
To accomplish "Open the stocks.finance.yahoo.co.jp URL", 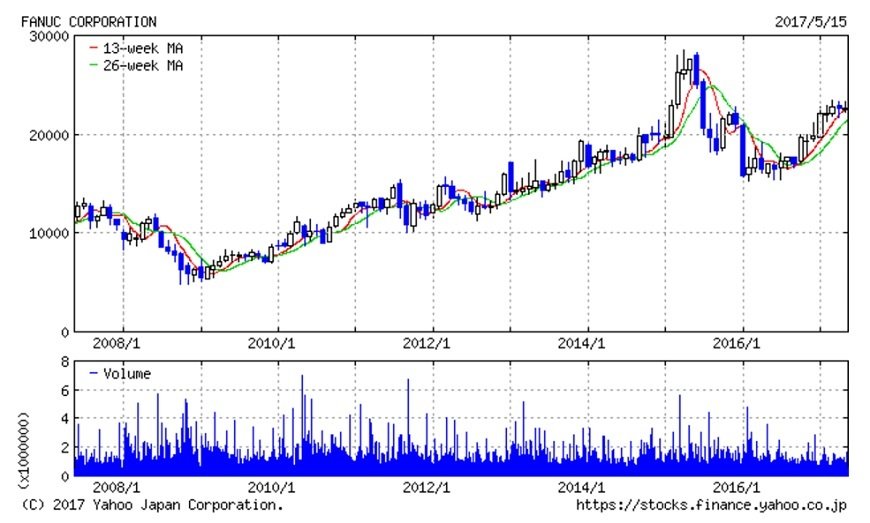I will tap(712, 506).
